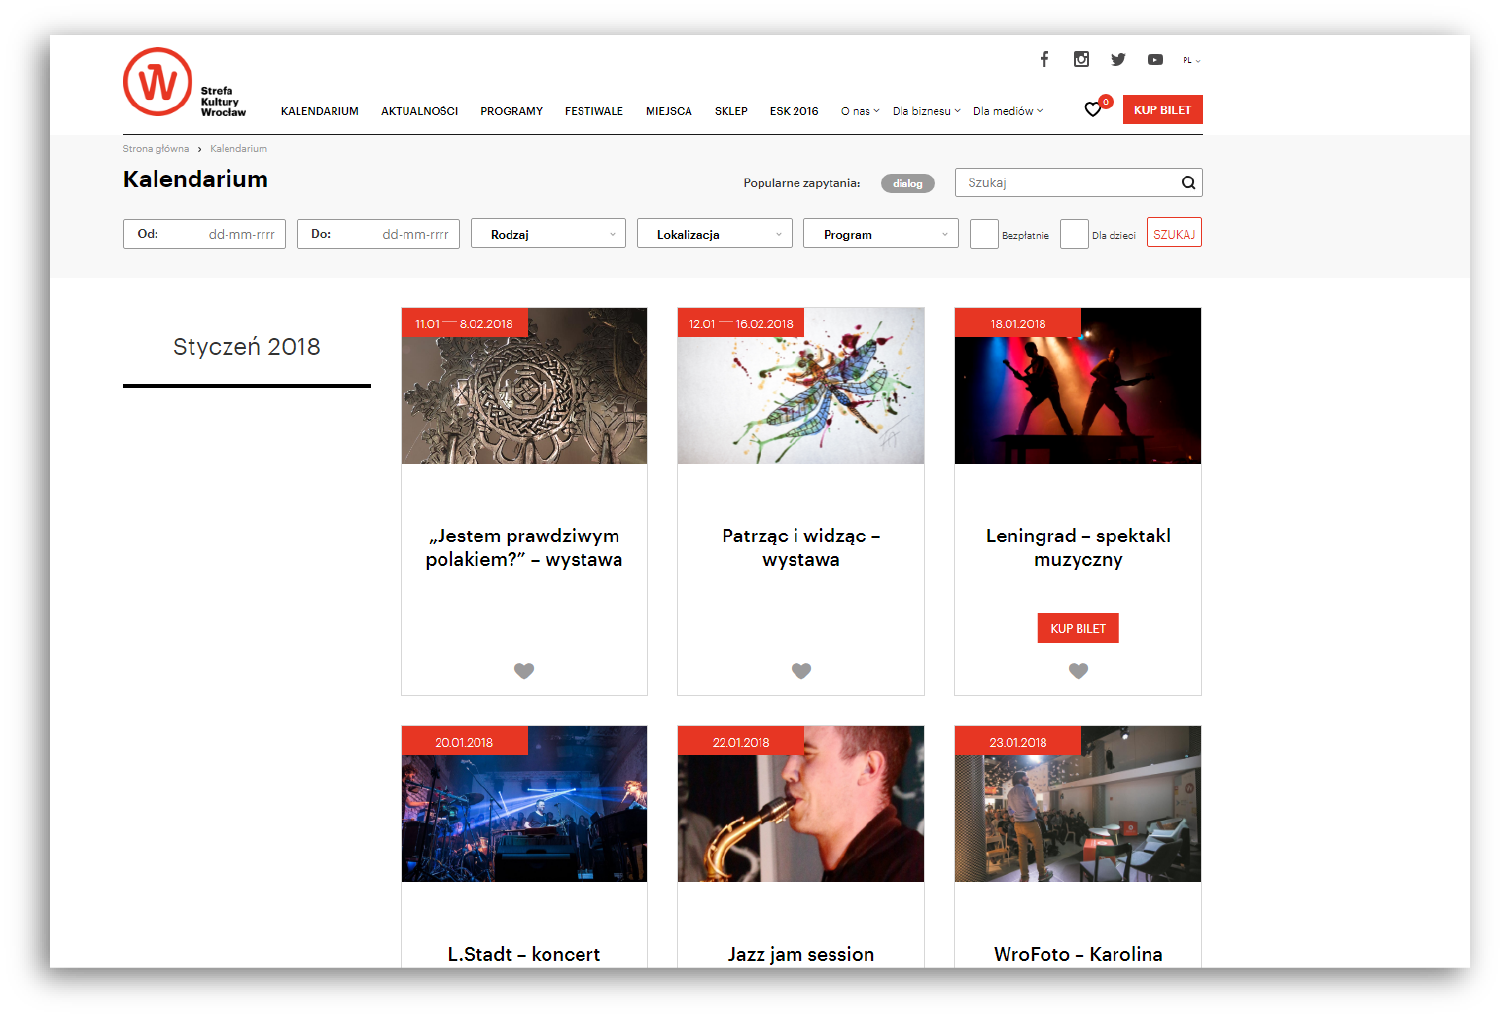
Task: Favorite the "Patrząc i widząc" card heart
Action: tap(801, 671)
